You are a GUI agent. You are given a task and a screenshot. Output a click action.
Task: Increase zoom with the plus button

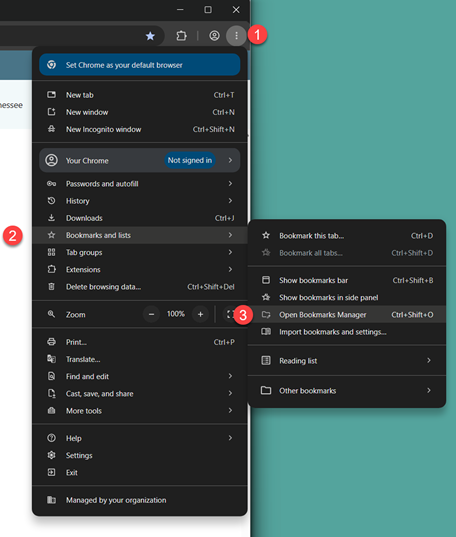tap(200, 314)
